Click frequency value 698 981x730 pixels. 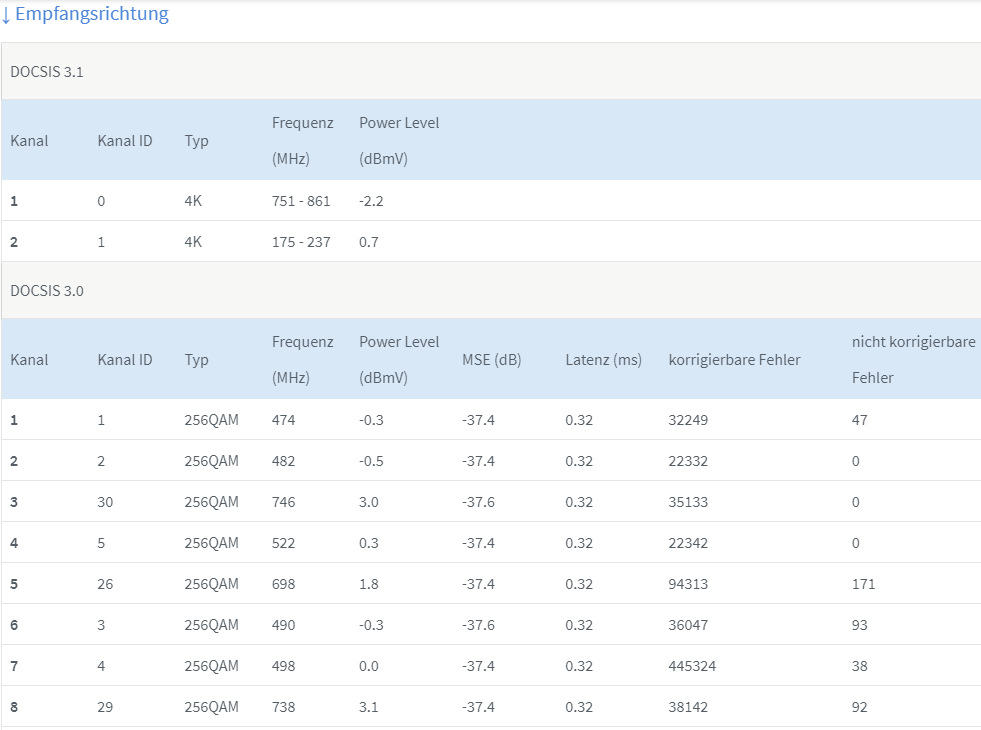[283, 584]
